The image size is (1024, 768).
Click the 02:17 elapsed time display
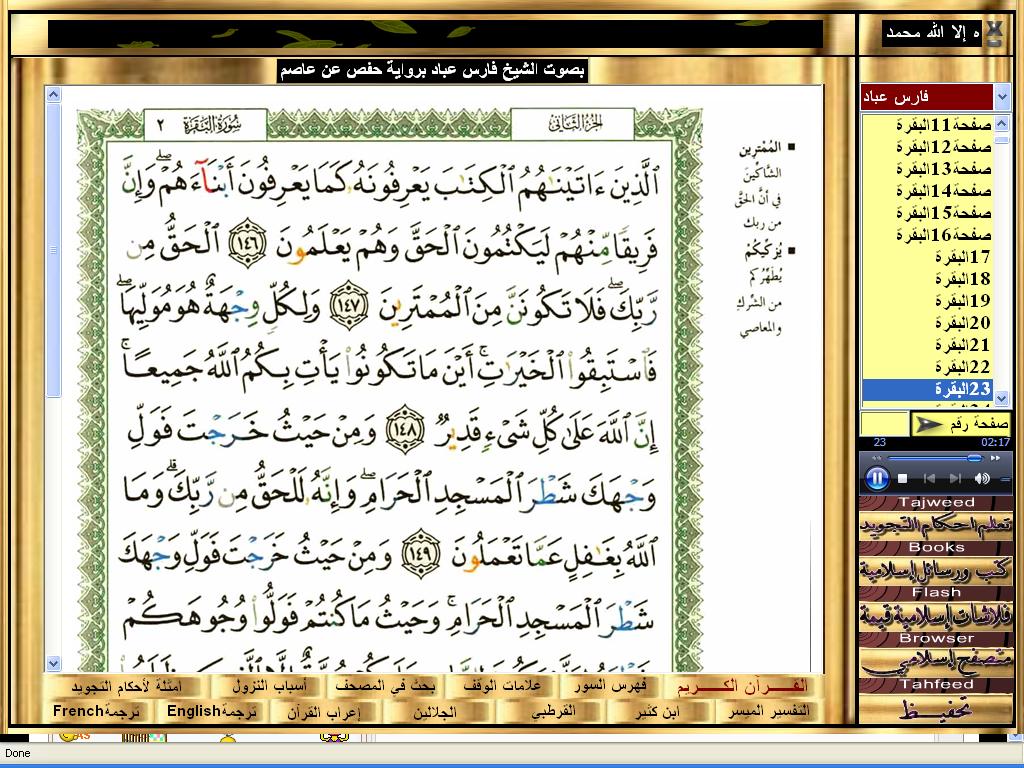[x=995, y=442]
